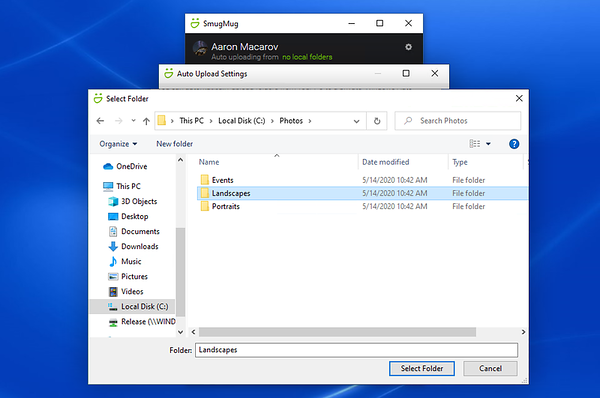Change view layout icon
This screenshot has height=398, width=600.
click(x=474, y=144)
